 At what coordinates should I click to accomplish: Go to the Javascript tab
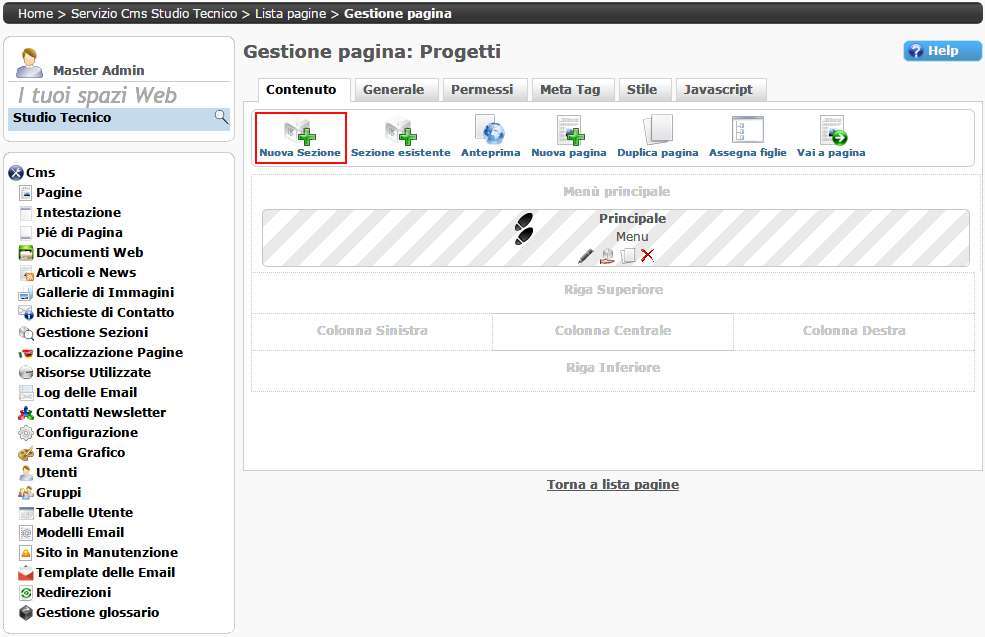718,90
